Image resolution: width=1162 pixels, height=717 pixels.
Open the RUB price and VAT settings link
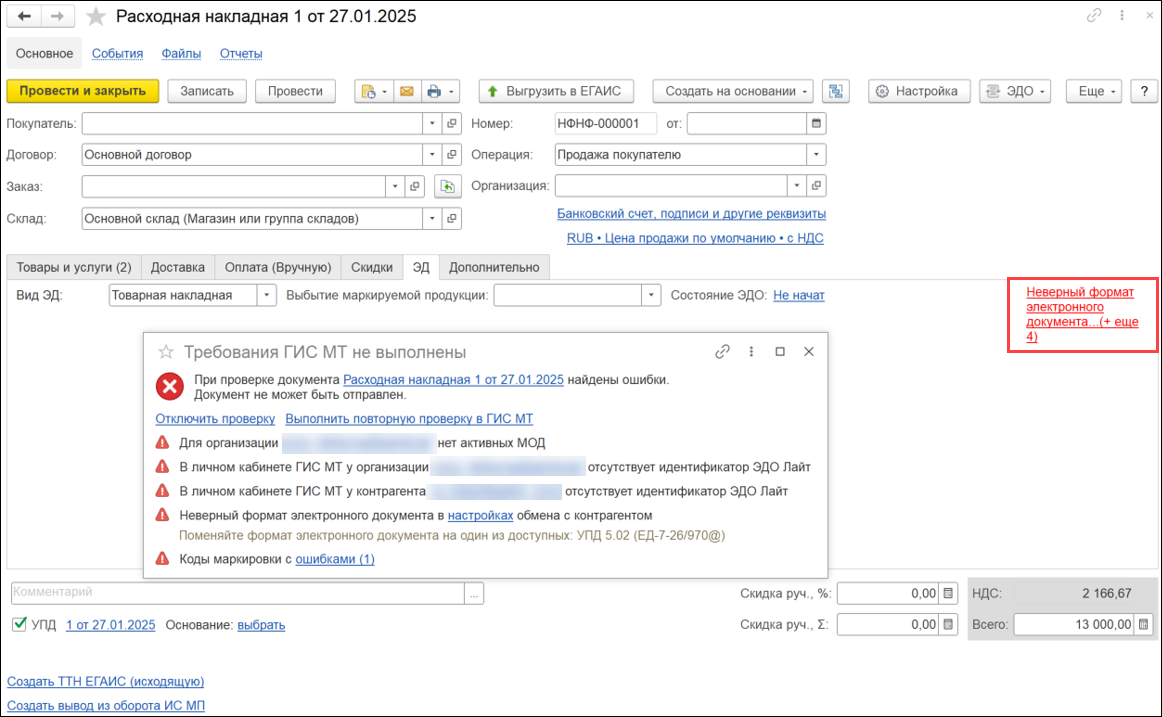click(x=695, y=238)
